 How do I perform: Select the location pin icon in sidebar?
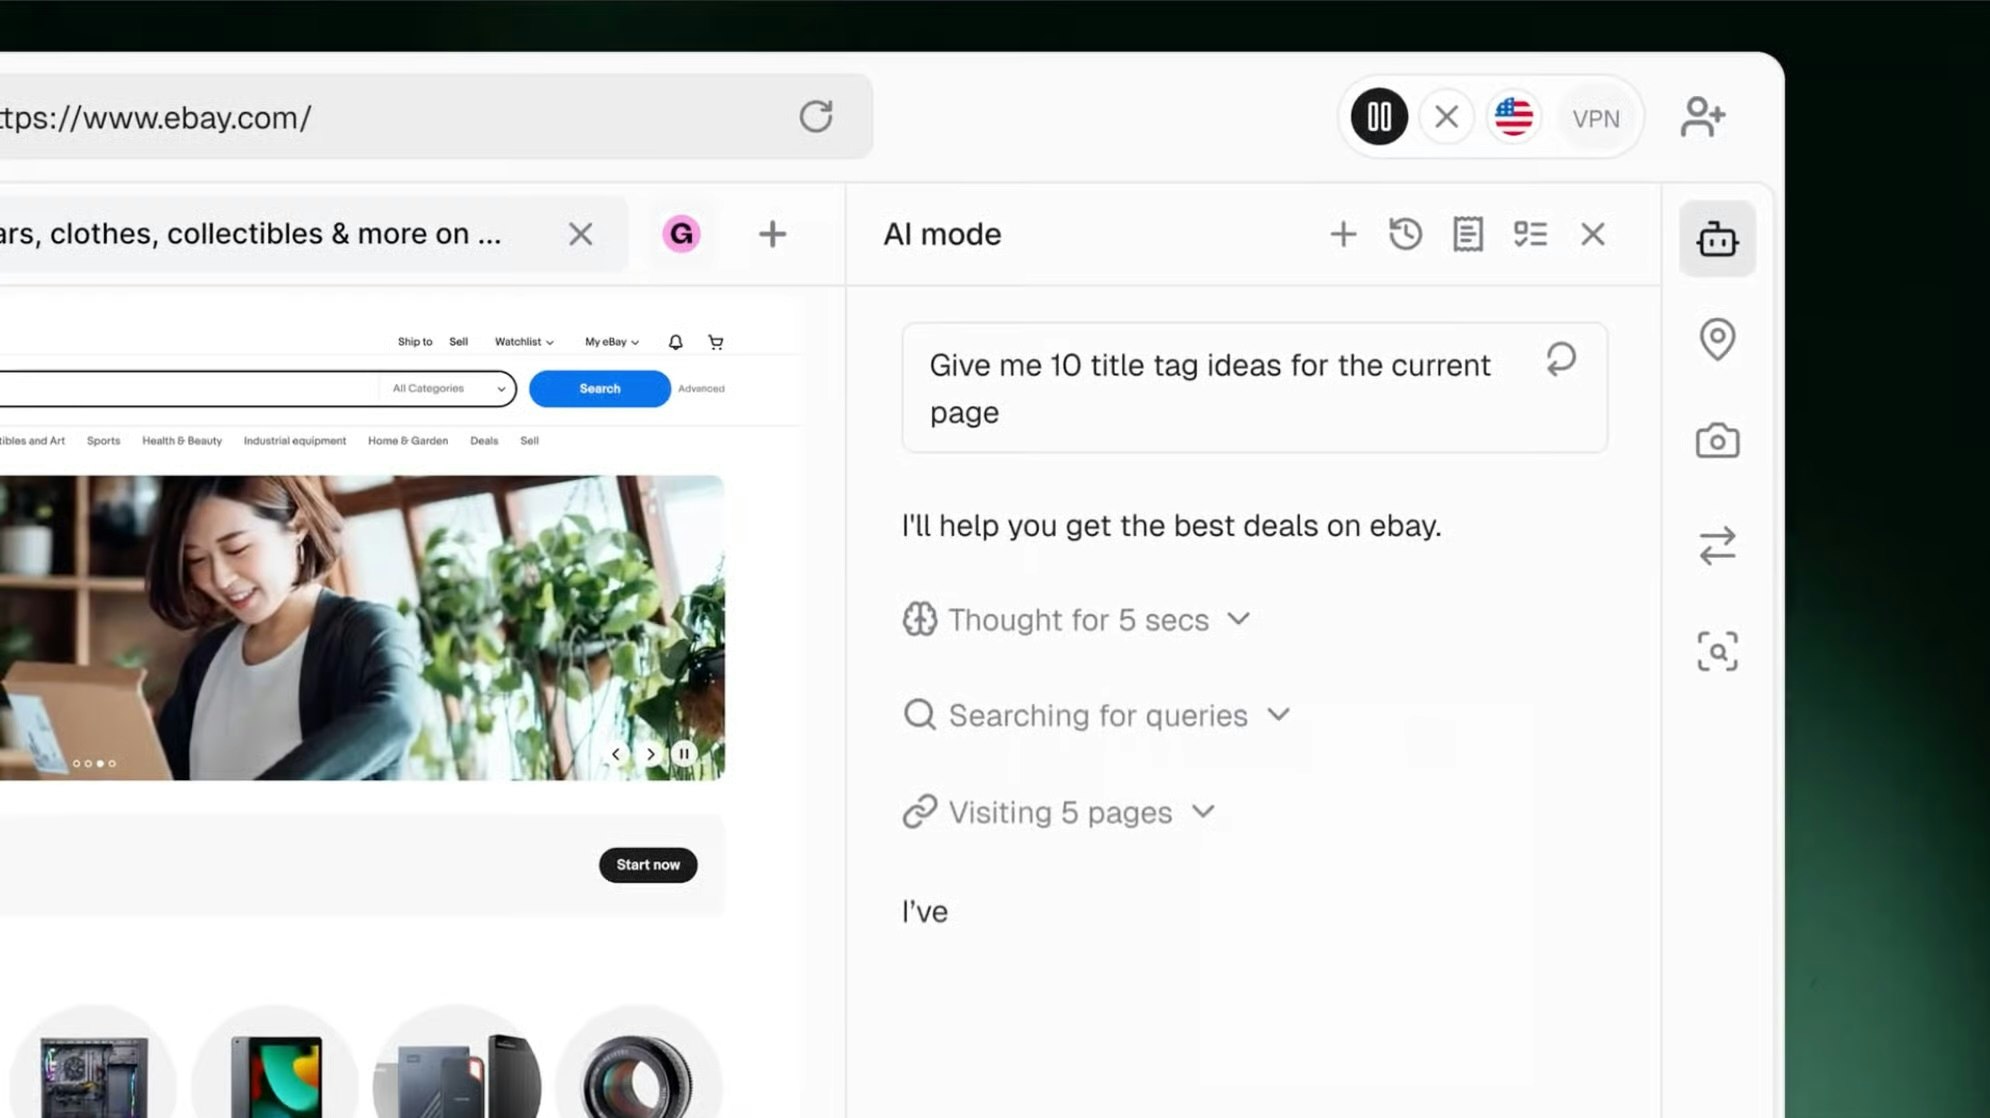point(1717,340)
